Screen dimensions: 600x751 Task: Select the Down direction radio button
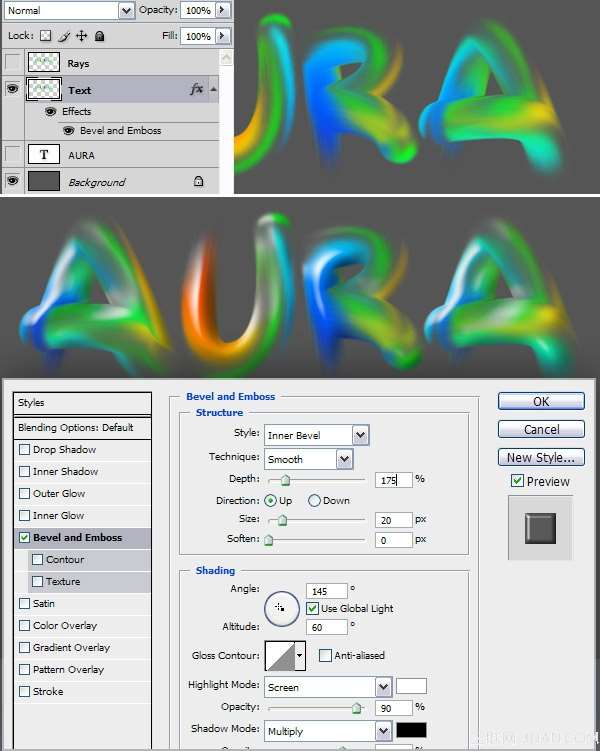click(x=315, y=500)
